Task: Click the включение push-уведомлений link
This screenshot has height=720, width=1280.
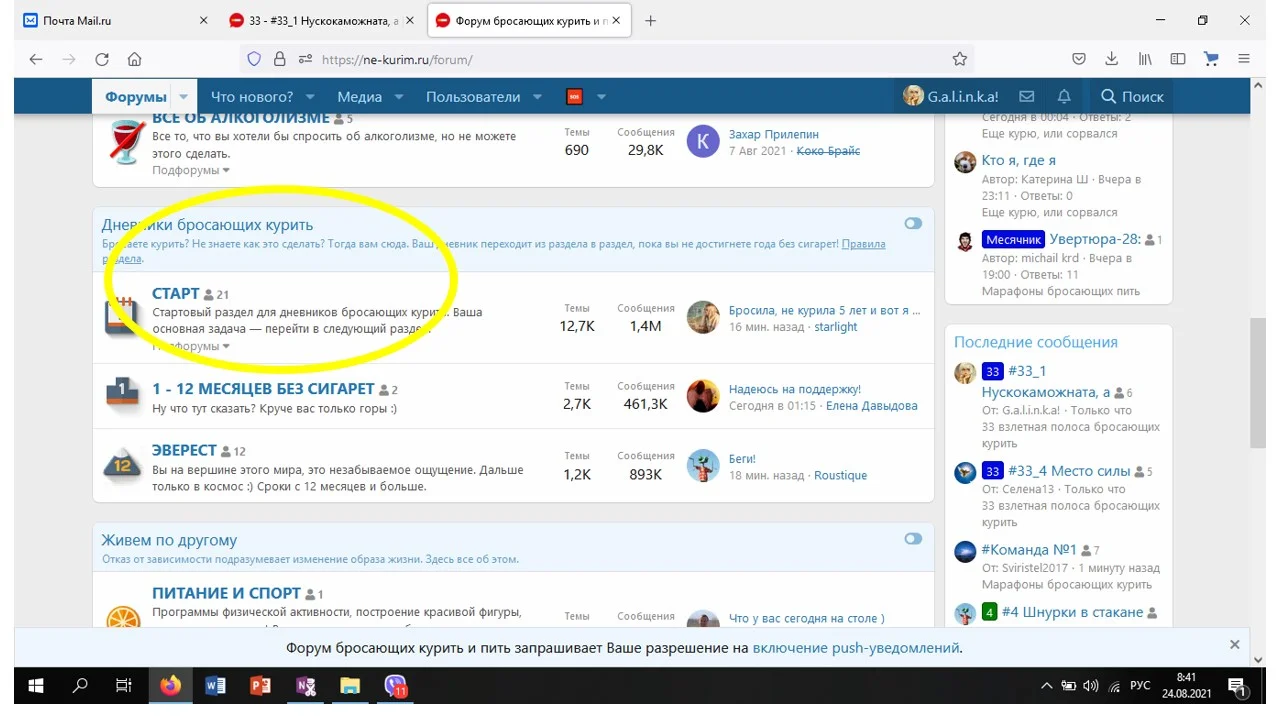Action: click(856, 647)
